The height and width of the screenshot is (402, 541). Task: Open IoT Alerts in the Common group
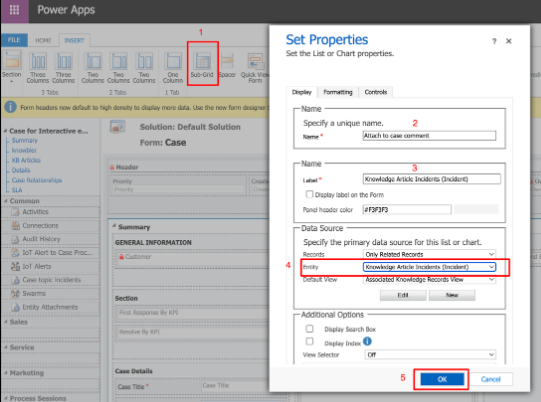31,266
